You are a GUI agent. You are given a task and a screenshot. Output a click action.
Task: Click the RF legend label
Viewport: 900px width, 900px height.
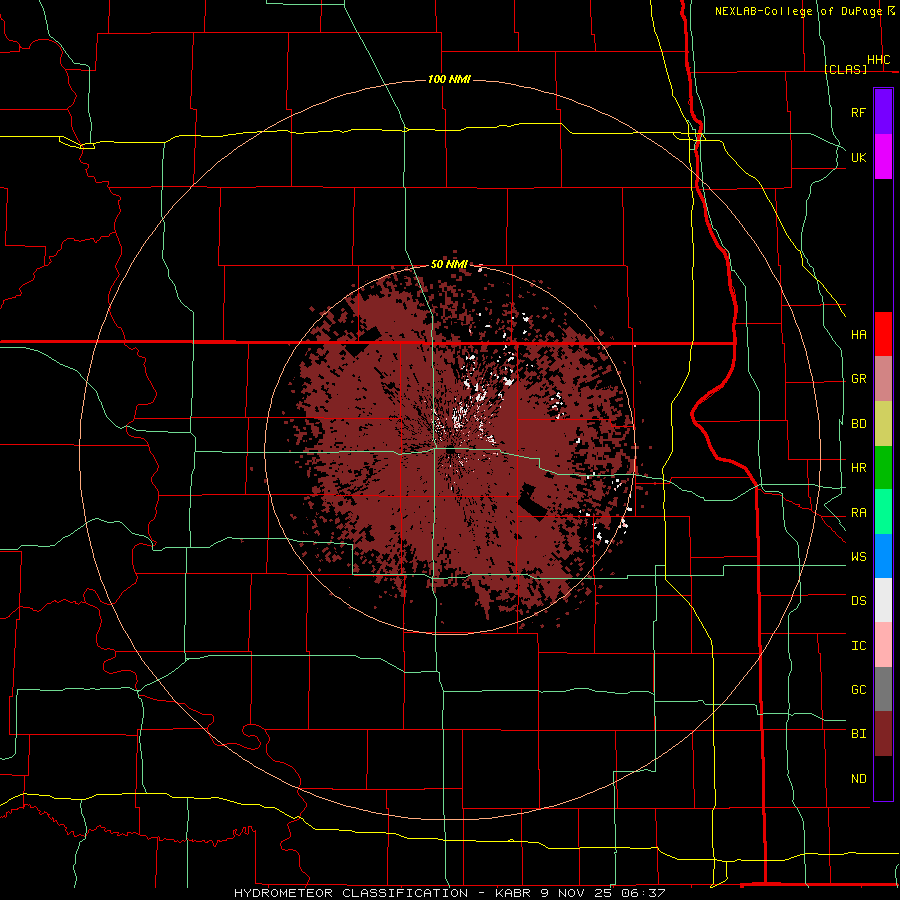tap(859, 113)
